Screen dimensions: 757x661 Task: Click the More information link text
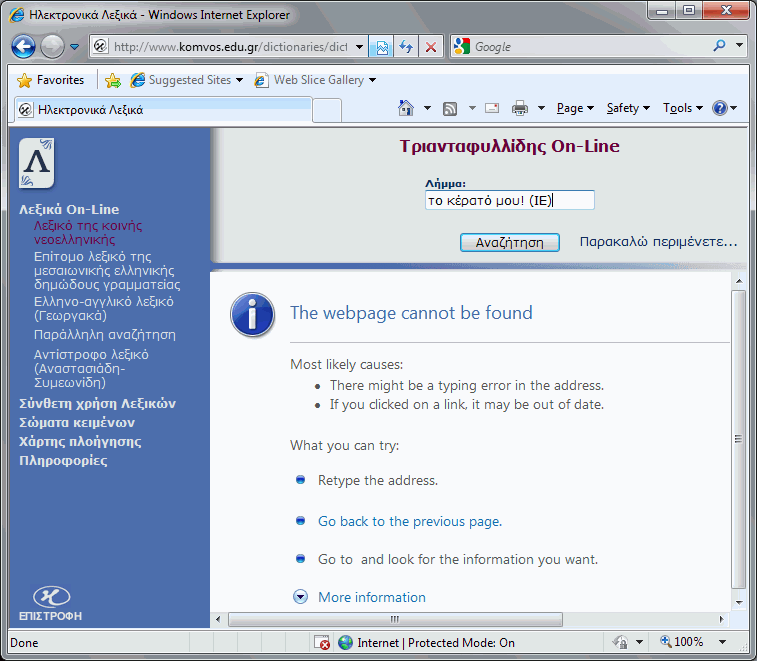[372, 597]
